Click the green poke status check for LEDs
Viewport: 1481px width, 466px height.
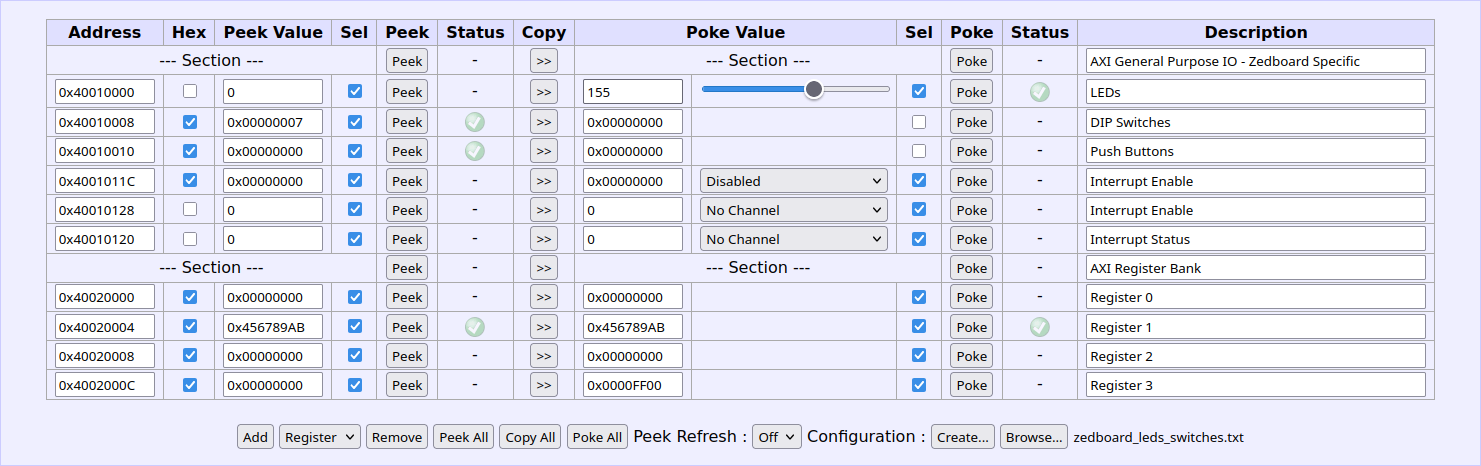tap(1040, 92)
